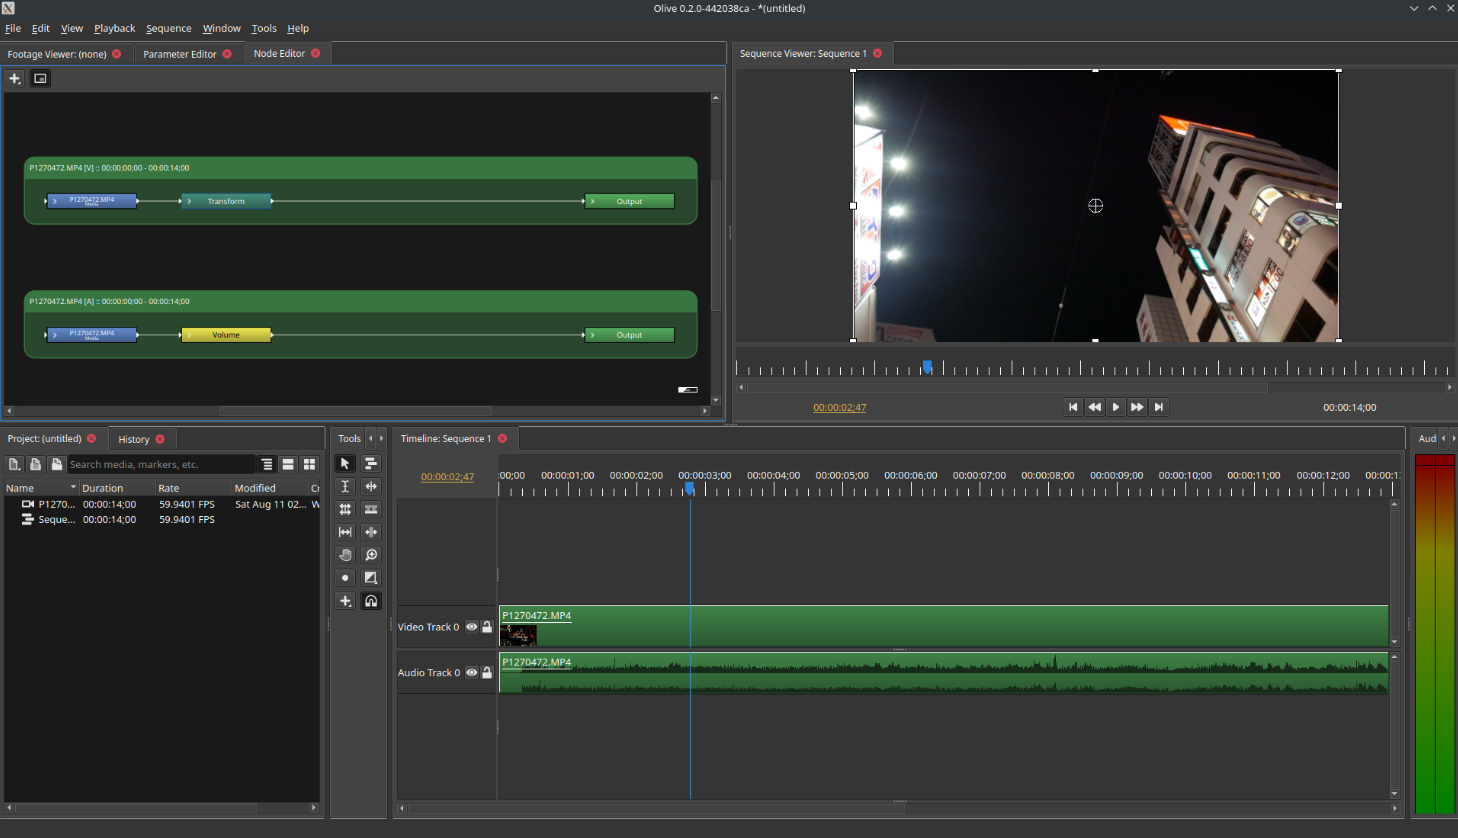Toggle timeline snapping magnet button
Screen dimensions: 1458x838
pos(371,601)
